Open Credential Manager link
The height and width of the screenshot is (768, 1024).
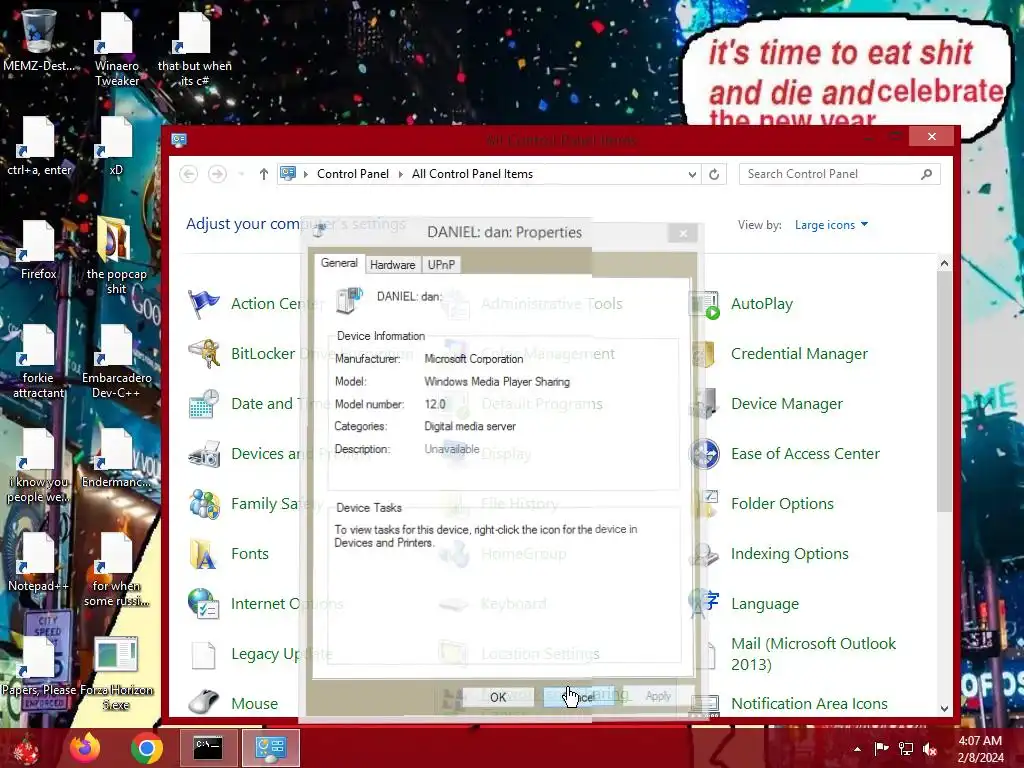click(799, 354)
